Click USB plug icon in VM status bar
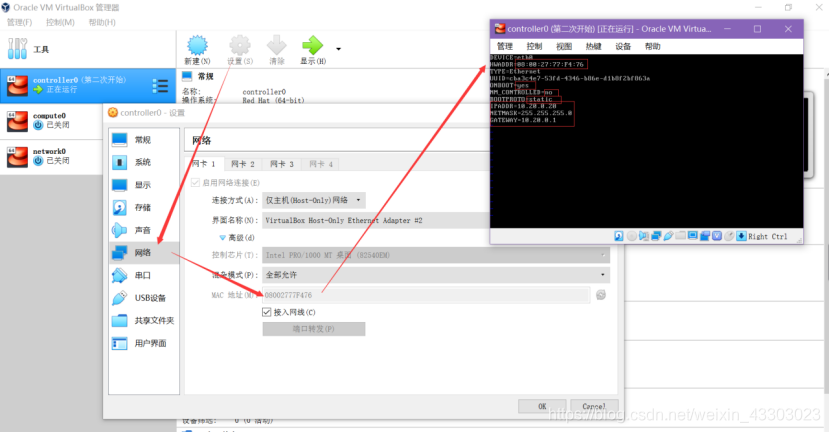 click(668, 236)
